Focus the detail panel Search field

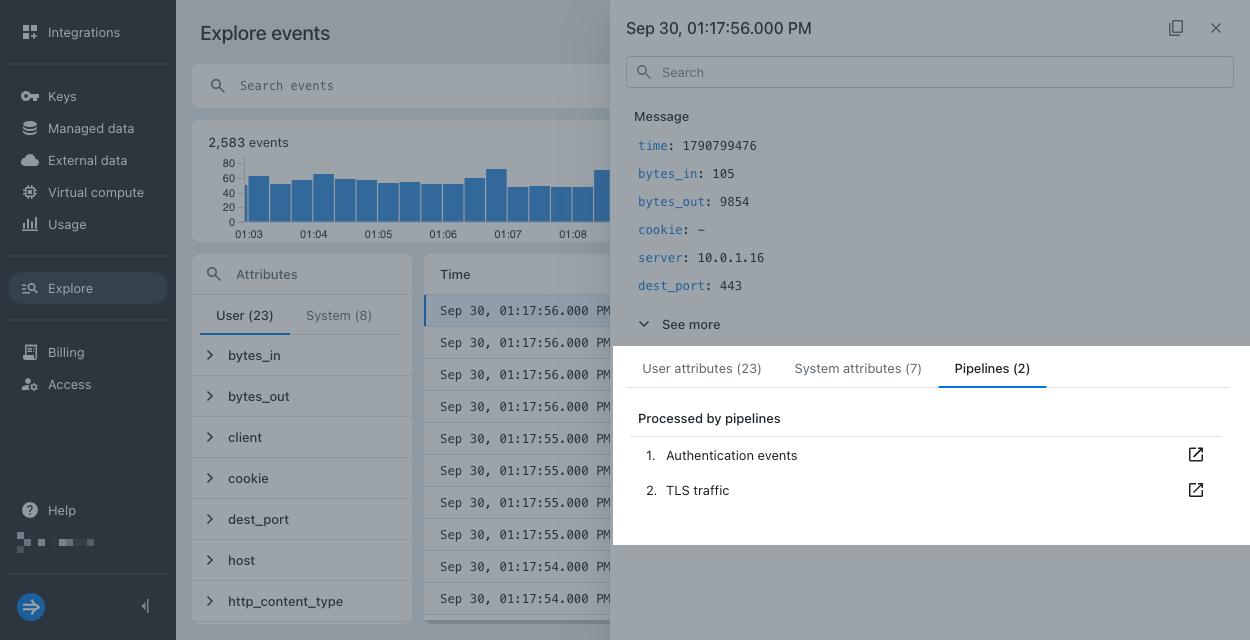(x=930, y=72)
